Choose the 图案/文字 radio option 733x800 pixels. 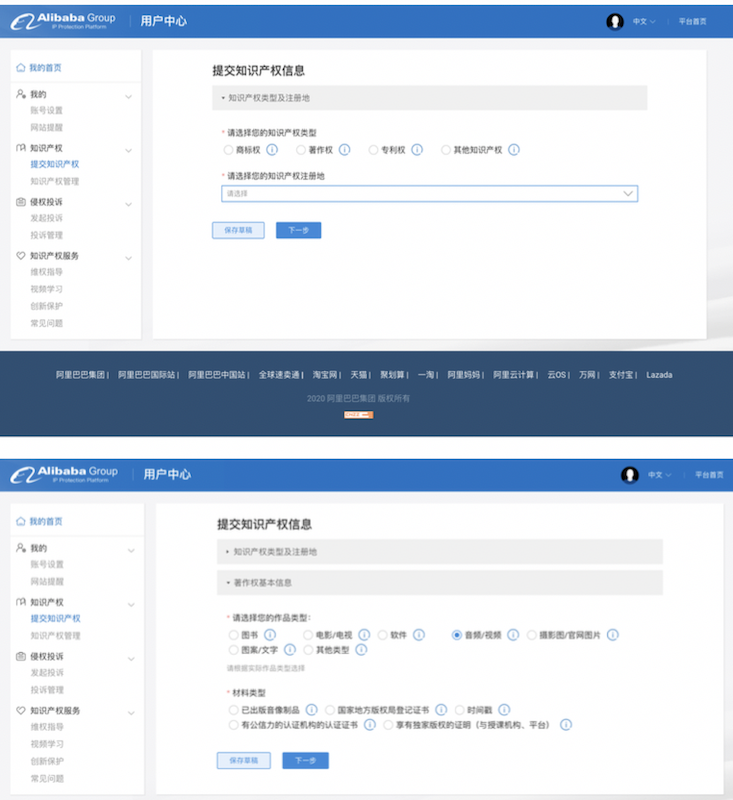(x=234, y=650)
